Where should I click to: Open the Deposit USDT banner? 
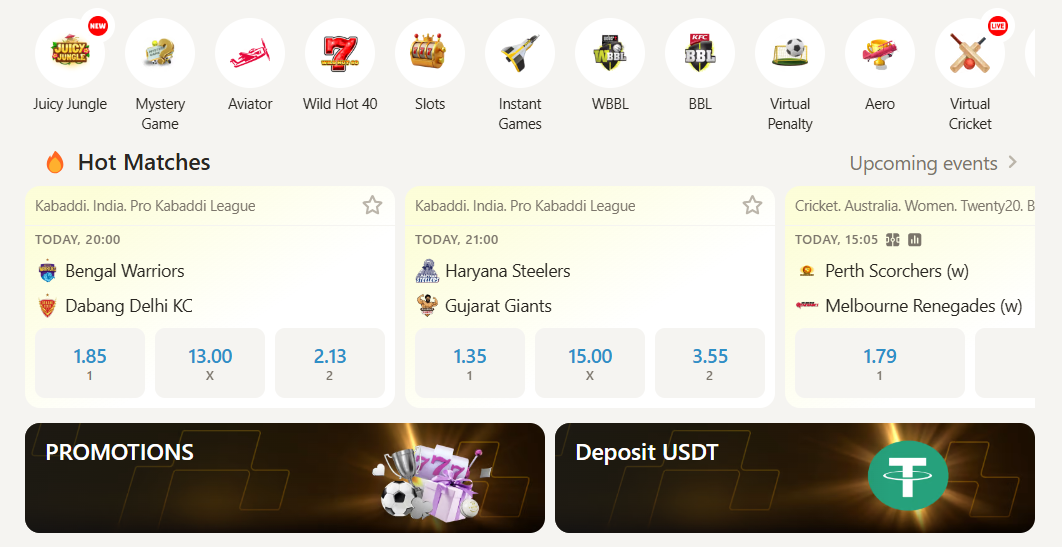coord(795,478)
